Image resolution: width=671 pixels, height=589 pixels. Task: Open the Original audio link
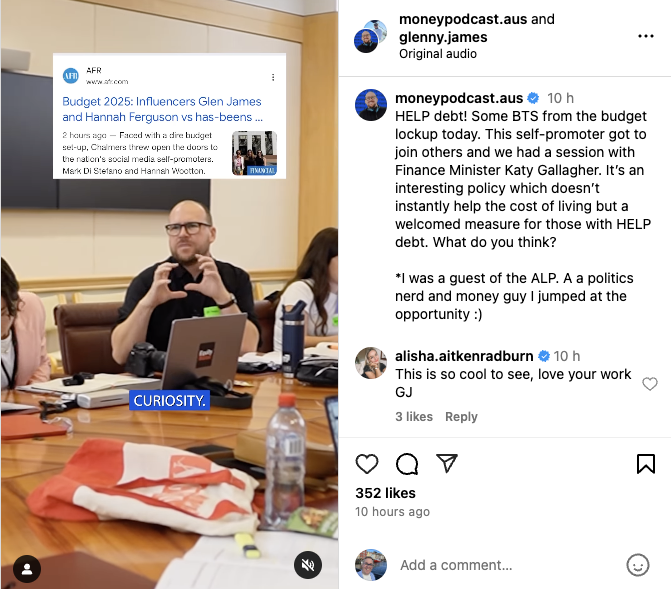438,54
